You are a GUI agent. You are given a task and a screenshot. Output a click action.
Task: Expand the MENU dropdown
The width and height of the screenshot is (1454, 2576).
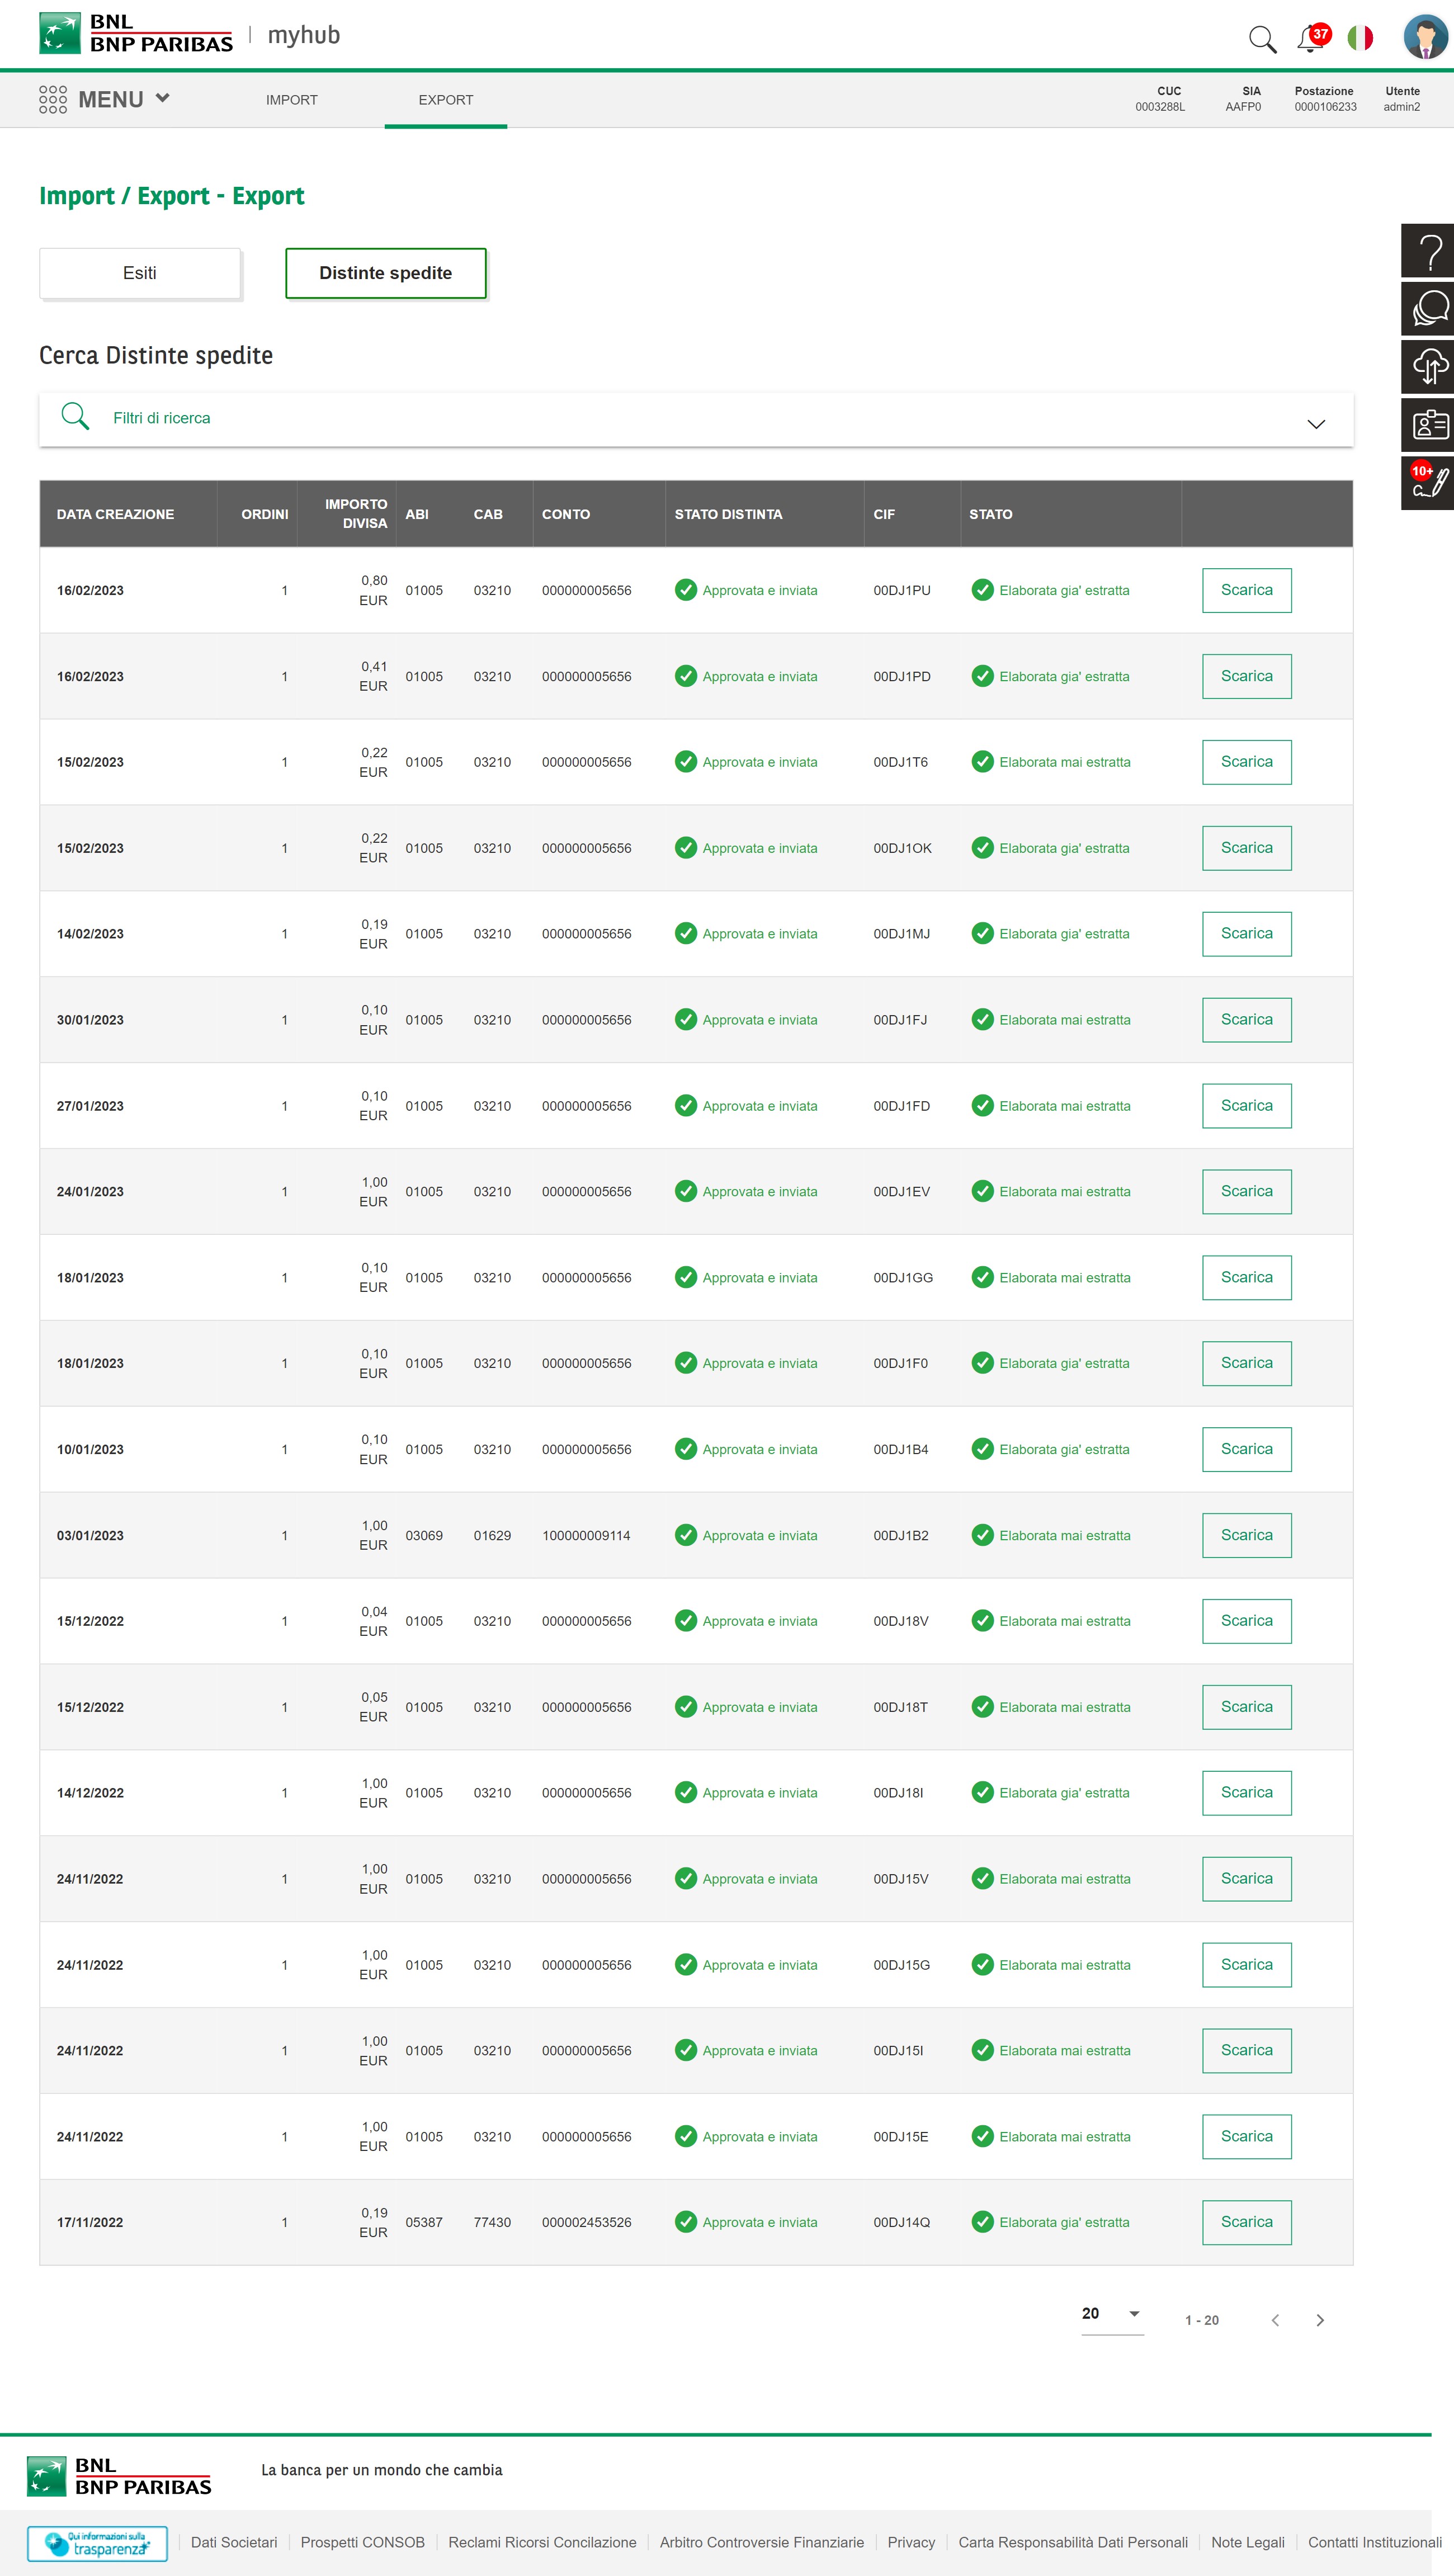point(105,99)
